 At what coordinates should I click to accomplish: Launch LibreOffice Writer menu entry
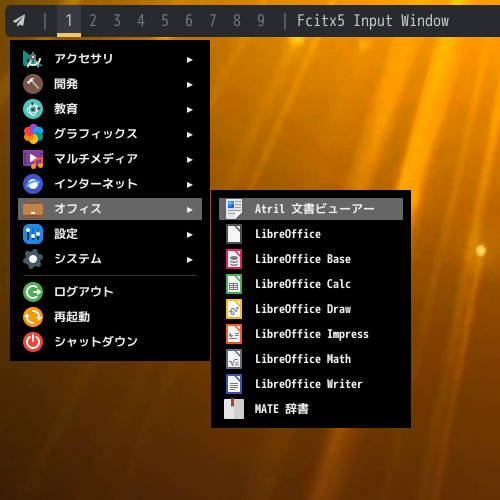click(x=311, y=384)
